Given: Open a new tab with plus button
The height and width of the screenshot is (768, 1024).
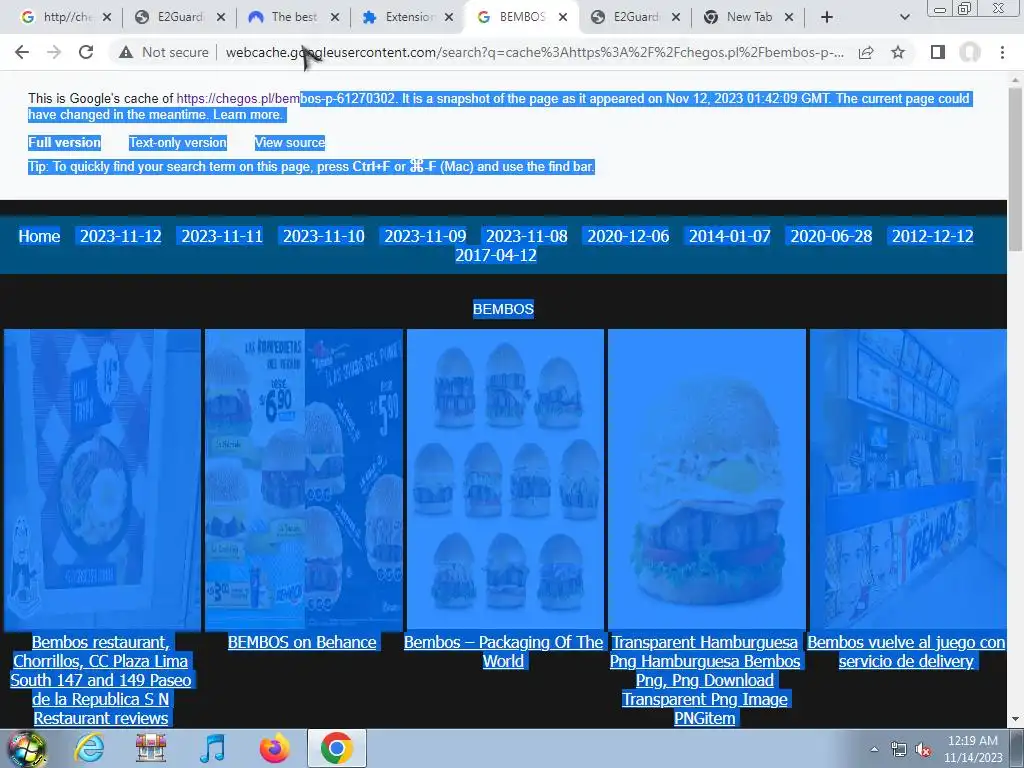Looking at the screenshot, I should (827, 18).
